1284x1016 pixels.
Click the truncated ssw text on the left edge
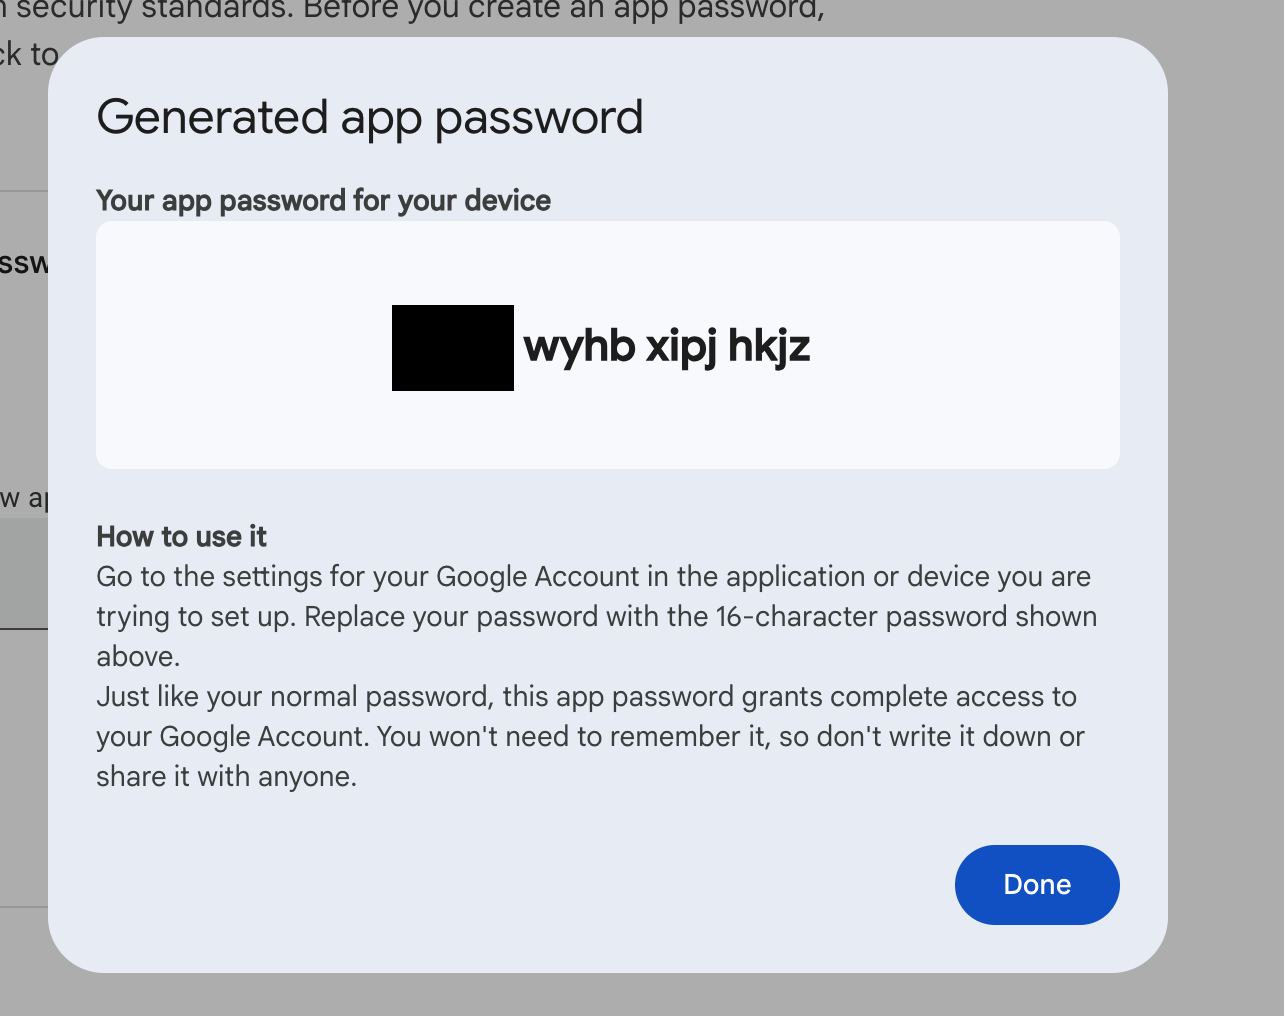pyautogui.click(x=22, y=263)
